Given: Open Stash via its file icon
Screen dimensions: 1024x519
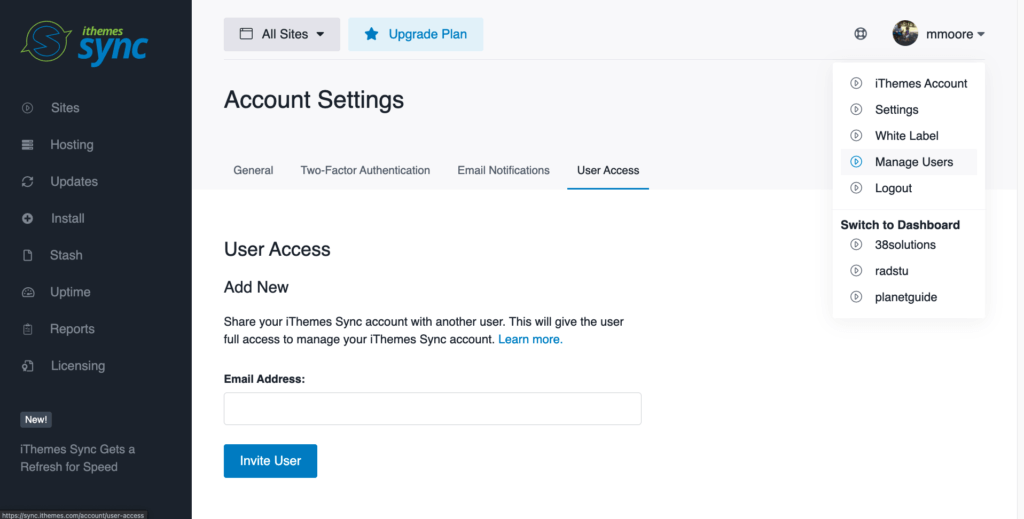Looking at the screenshot, I should point(28,256).
